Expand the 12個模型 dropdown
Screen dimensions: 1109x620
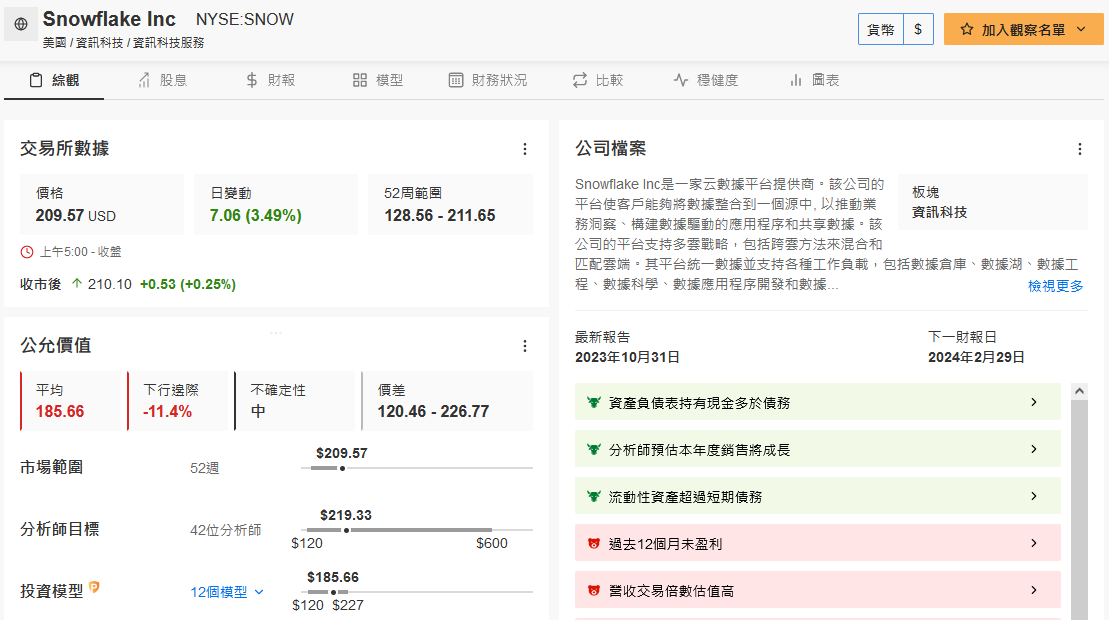[x=226, y=592]
